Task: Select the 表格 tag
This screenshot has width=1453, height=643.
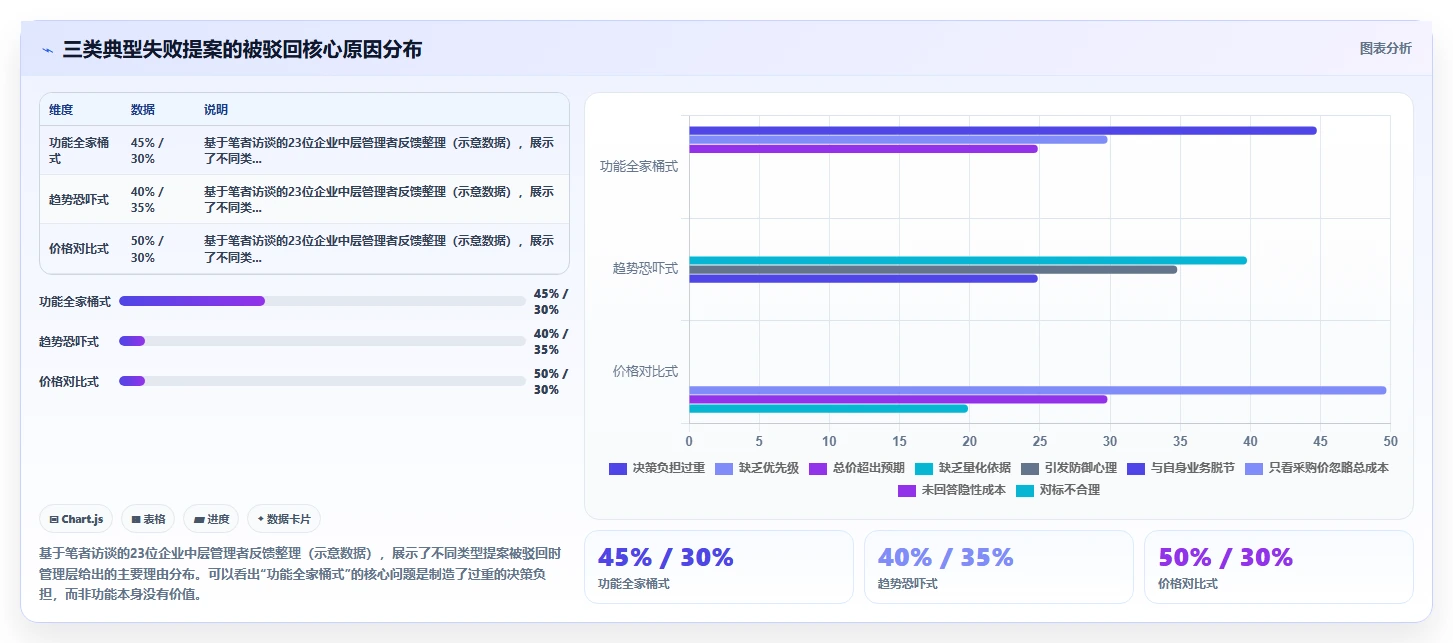Action: 148,519
